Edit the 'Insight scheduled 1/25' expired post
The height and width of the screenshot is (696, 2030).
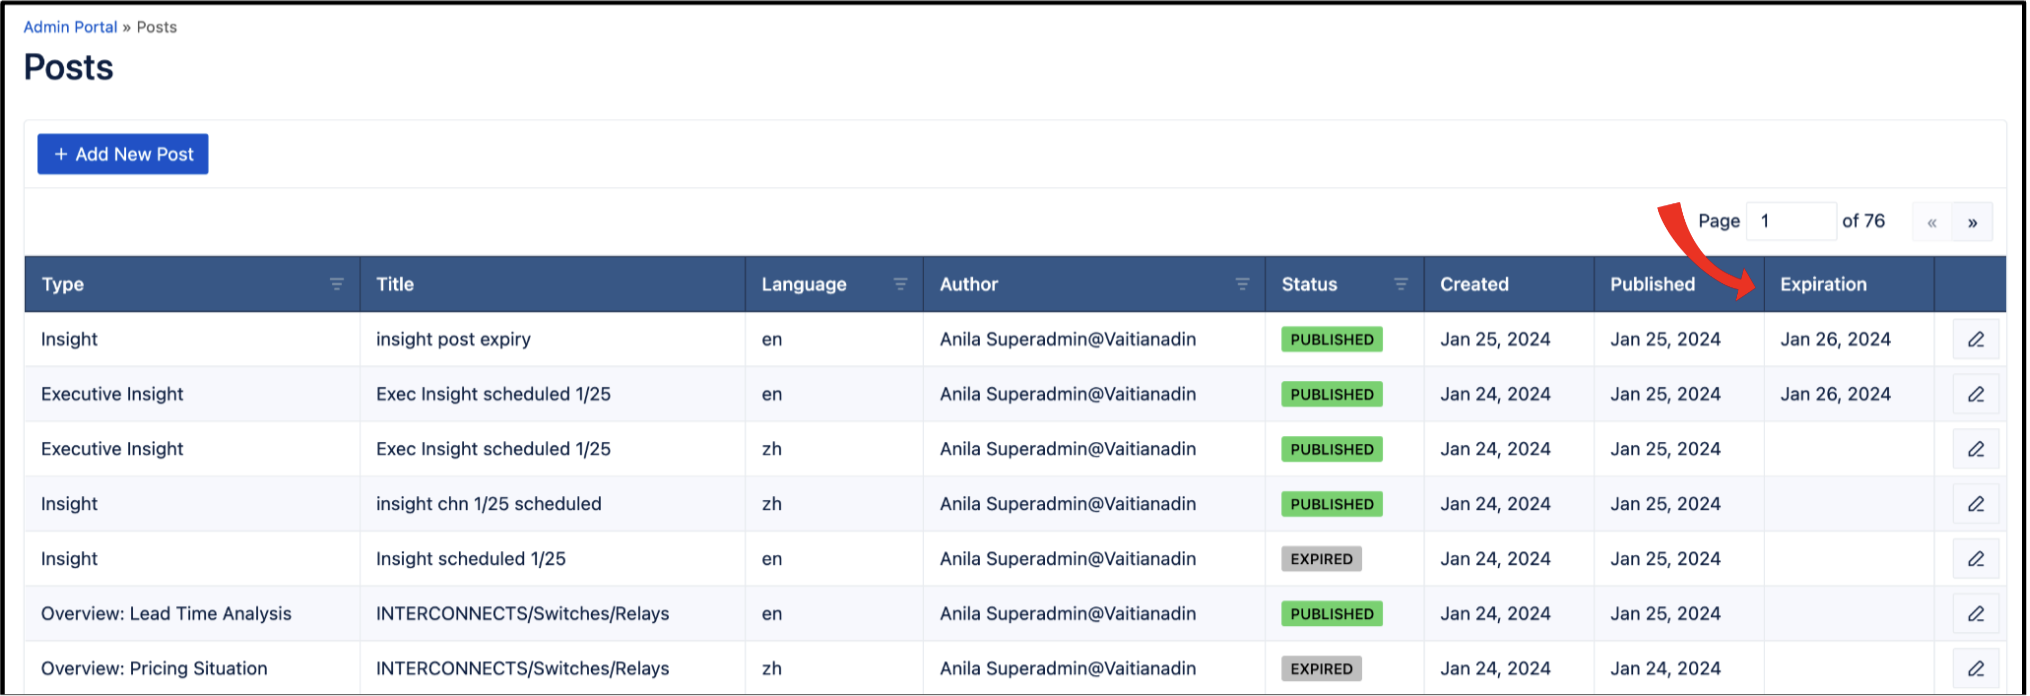pos(1975,560)
